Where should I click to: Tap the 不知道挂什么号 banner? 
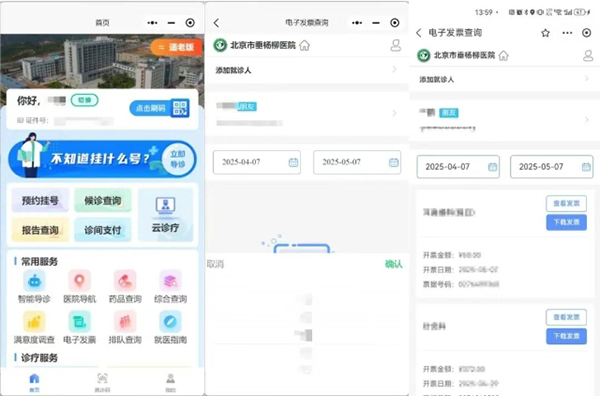pos(102,158)
